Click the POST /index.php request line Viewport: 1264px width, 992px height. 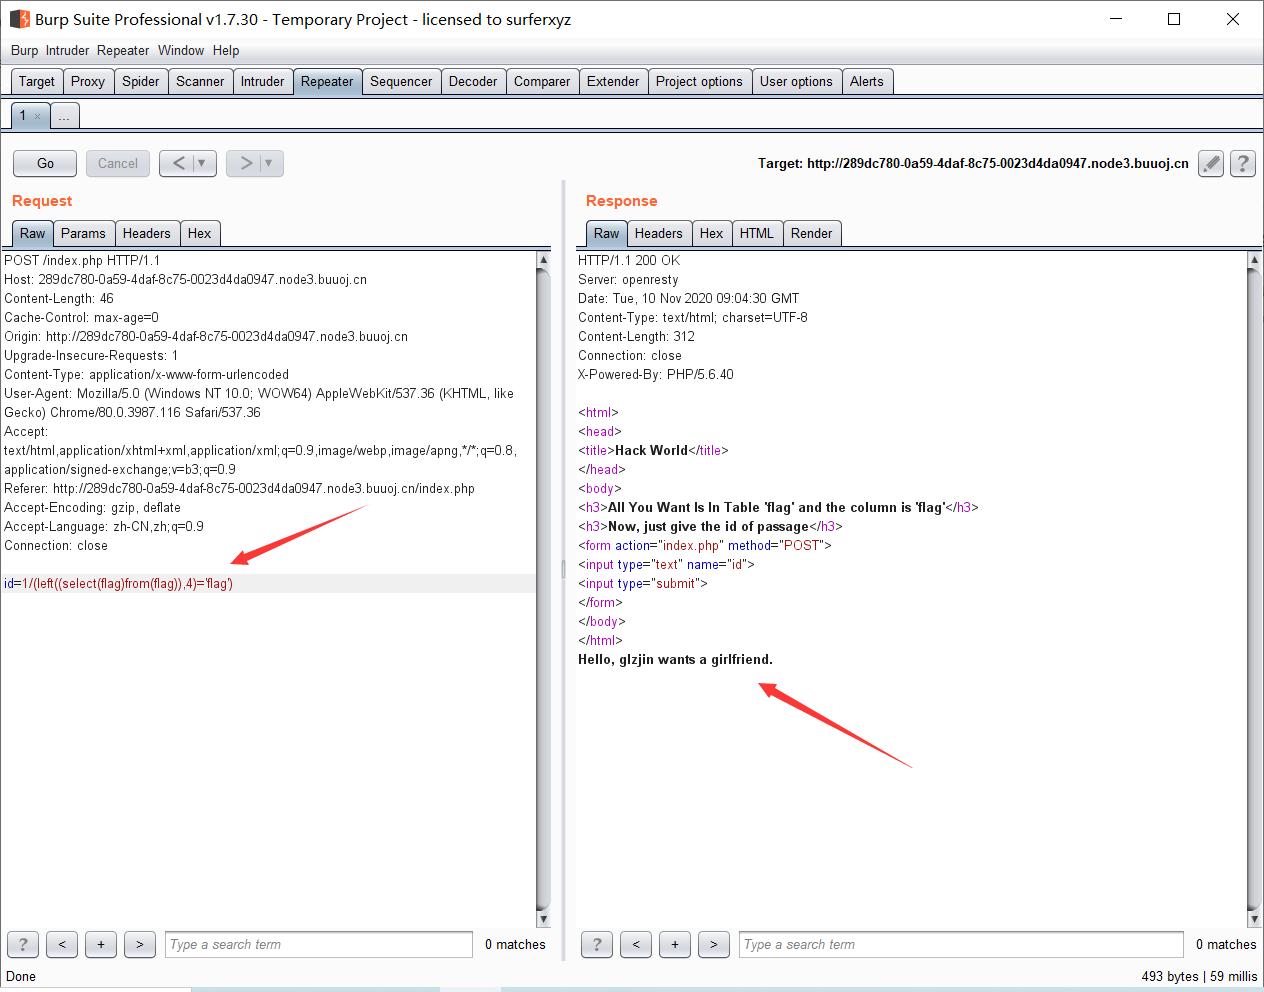[82, 261]
